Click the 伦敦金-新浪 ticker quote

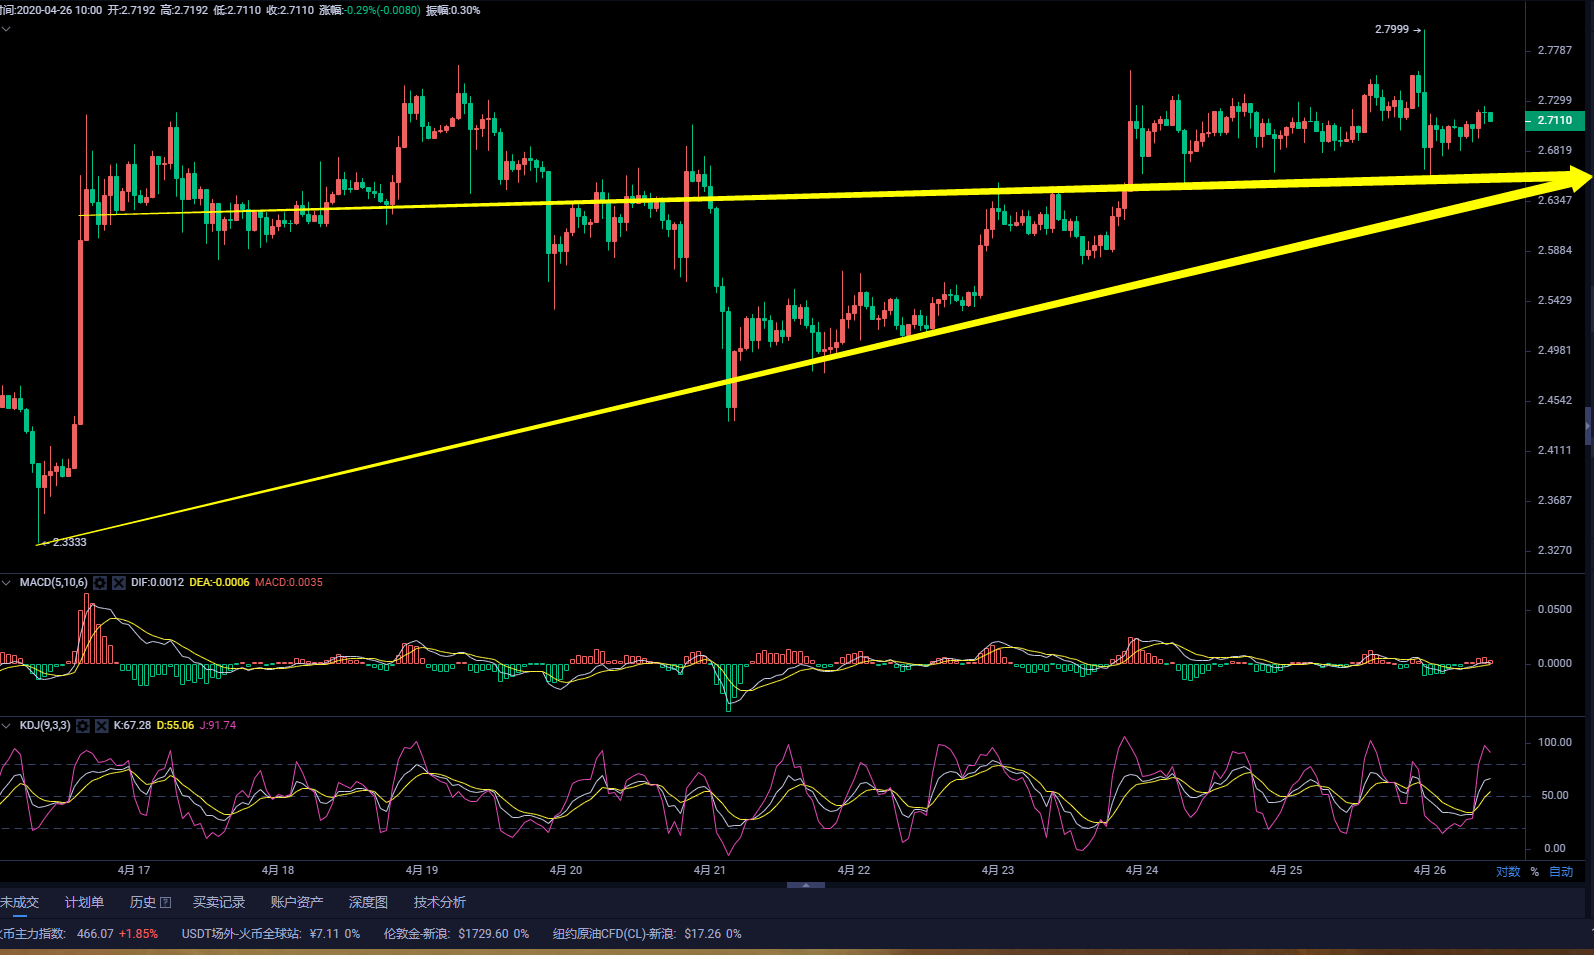tap(456, 933)
